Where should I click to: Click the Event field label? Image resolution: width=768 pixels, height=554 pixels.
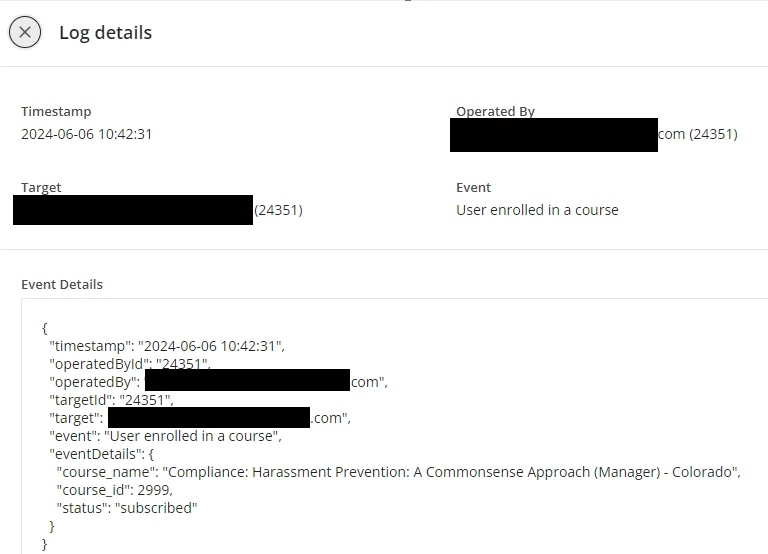click(x=473, y=187)
